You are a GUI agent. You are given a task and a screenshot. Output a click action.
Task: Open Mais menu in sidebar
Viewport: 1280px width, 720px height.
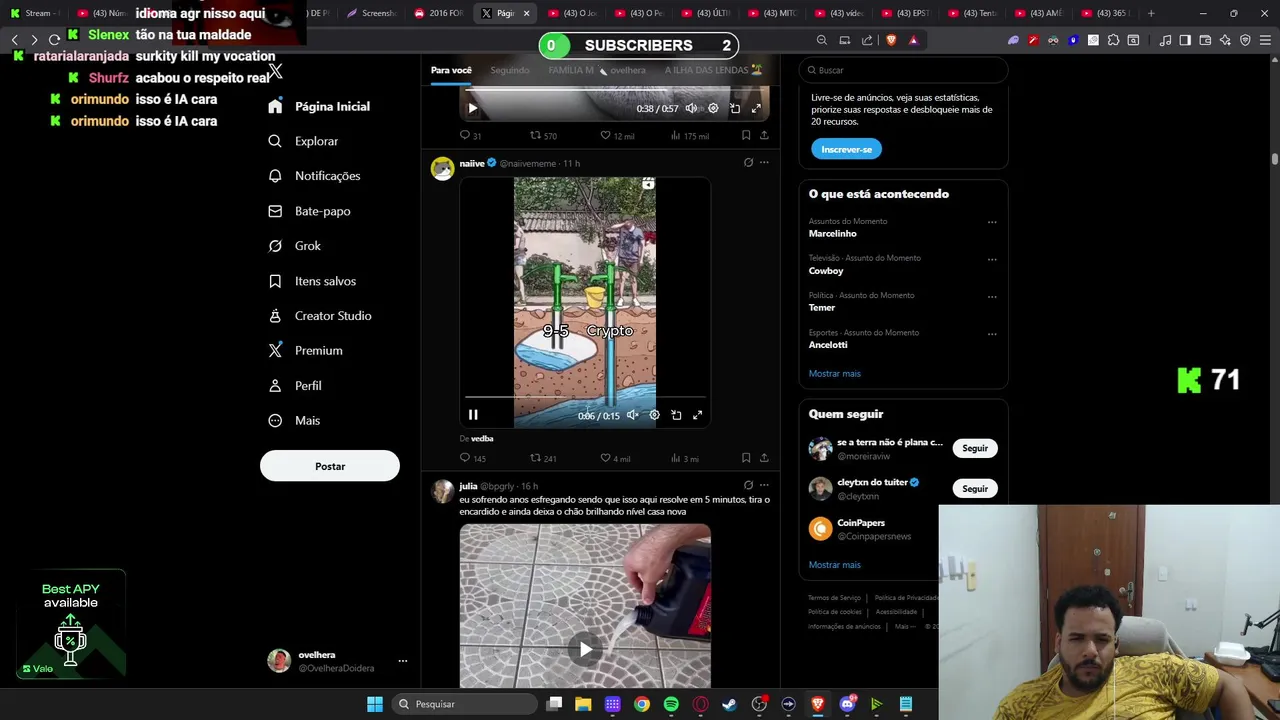(x=294, y=421)
